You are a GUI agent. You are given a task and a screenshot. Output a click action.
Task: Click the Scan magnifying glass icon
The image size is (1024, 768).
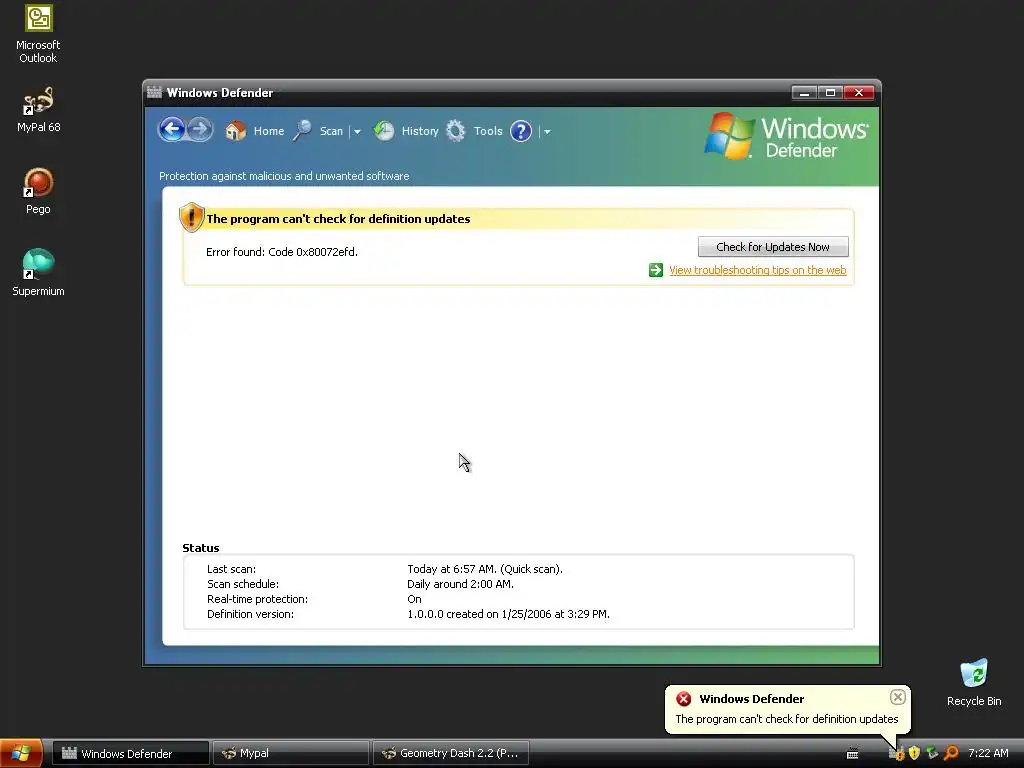pos(302,131)
